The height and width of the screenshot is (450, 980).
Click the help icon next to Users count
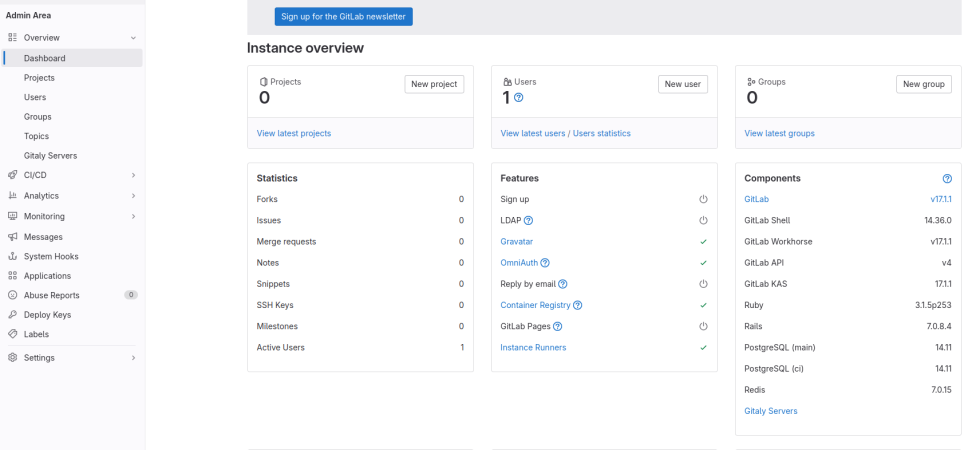pos(518,98)
